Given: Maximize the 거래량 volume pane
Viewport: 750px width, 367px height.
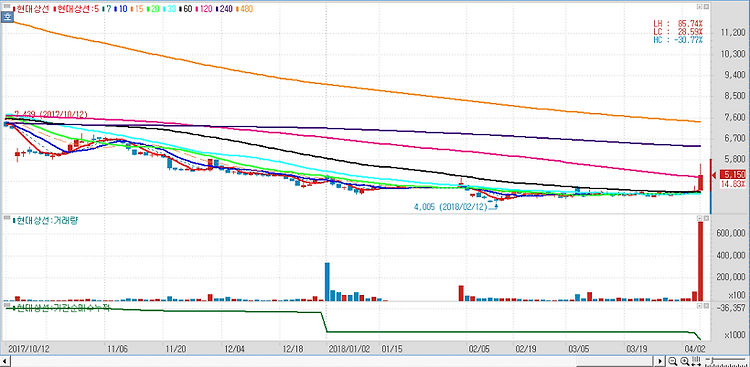Looking at the screenshot, I should coord(706,218).
